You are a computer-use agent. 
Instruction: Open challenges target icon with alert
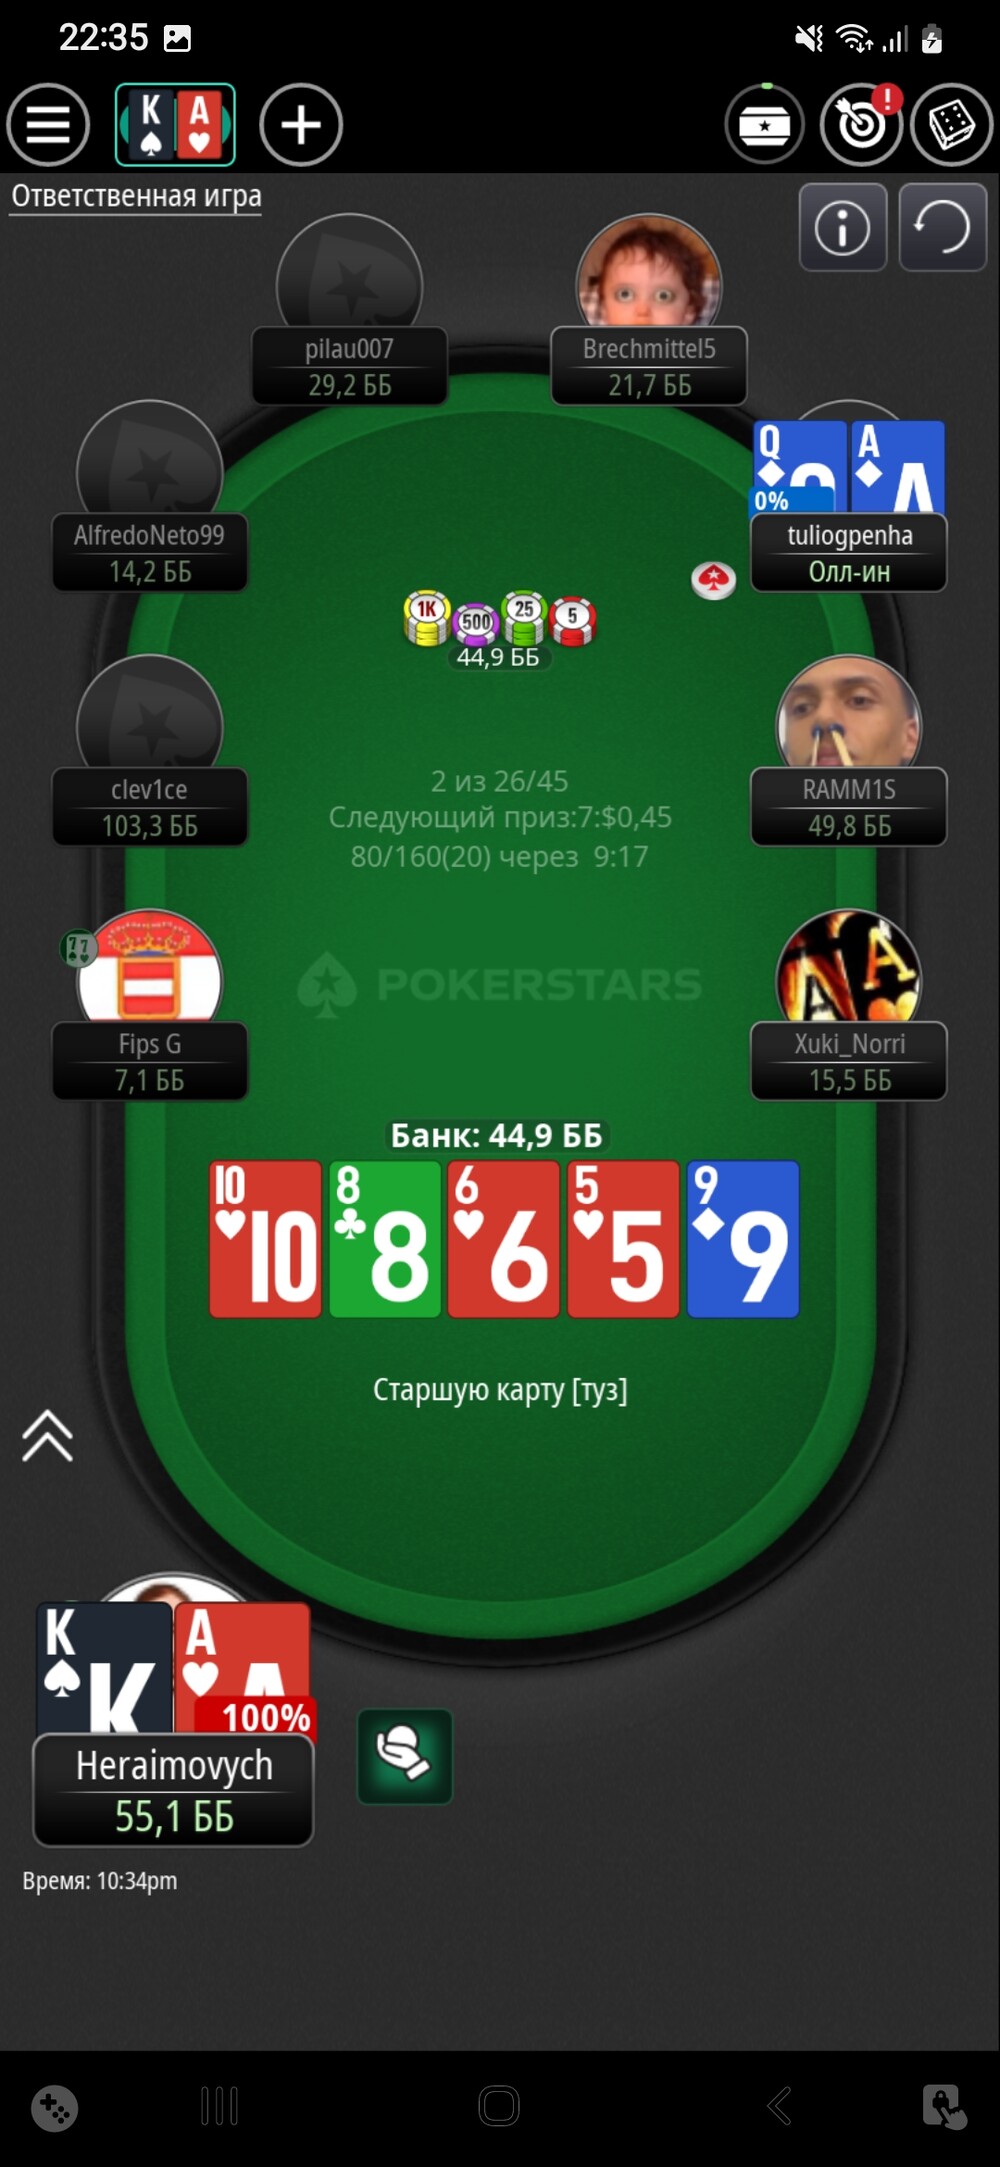(x=861, y=125)
